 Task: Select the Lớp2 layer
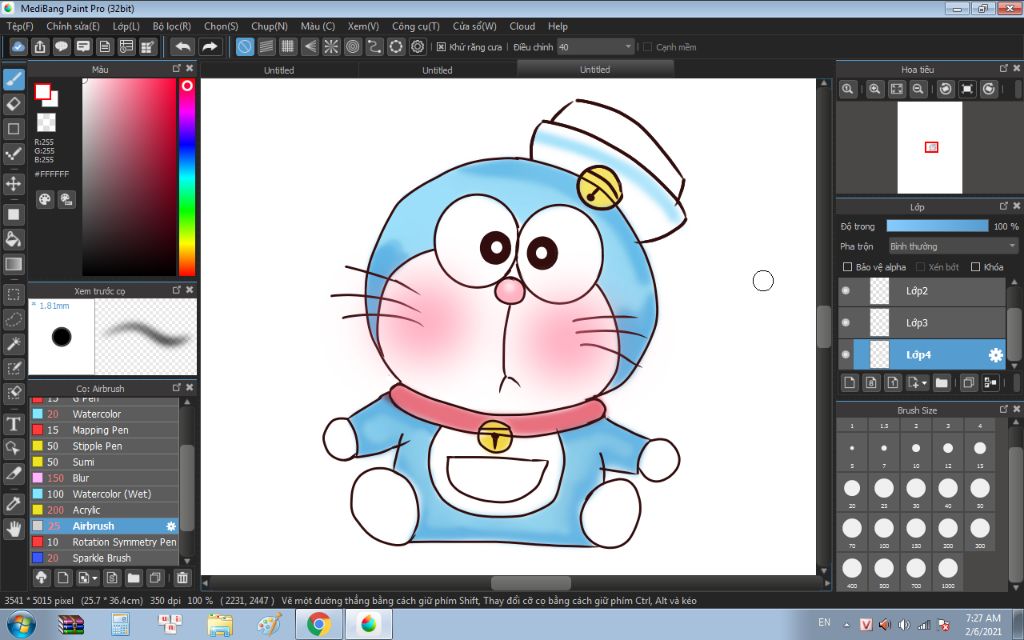coord(922,291)
